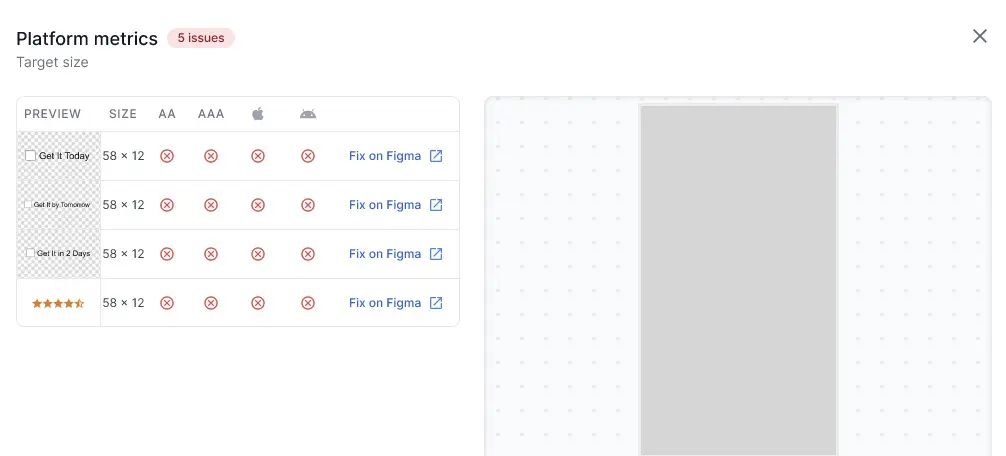Click the external link icon in the star rating row
The height and width of the screenshot is (456, 1006).
click(x=436, y=303)
